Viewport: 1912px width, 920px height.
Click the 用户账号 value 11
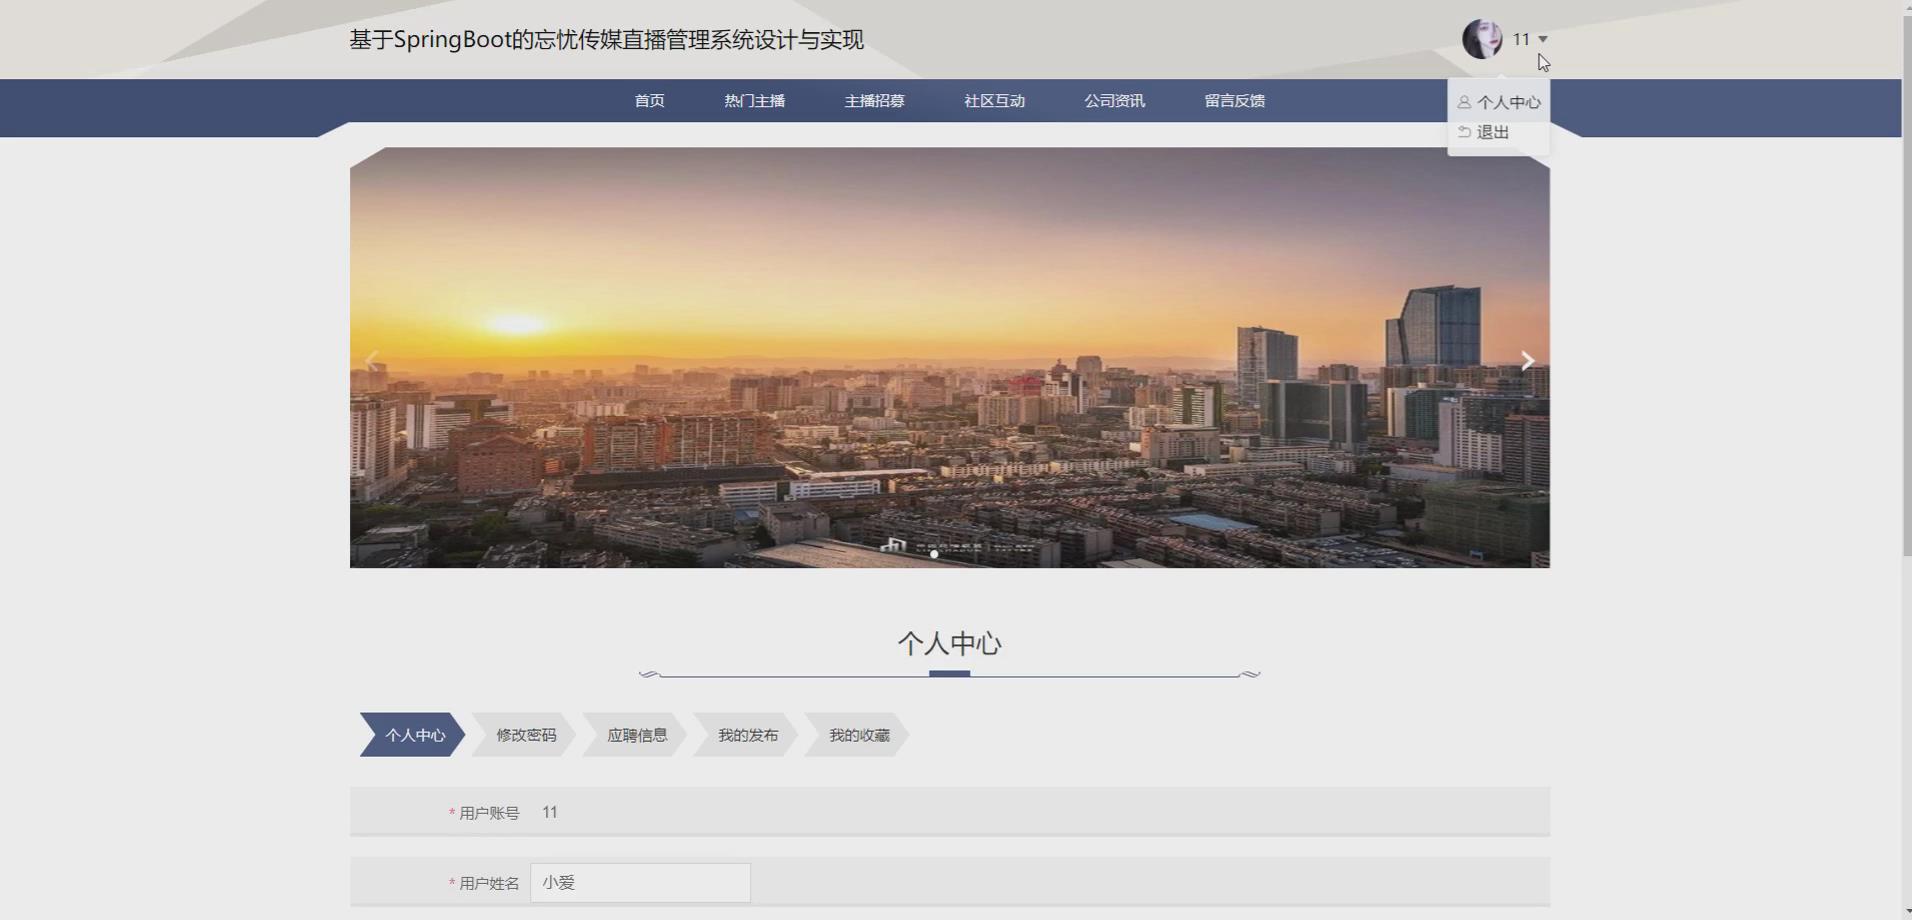pyautogui.click(x=550, y=812)
